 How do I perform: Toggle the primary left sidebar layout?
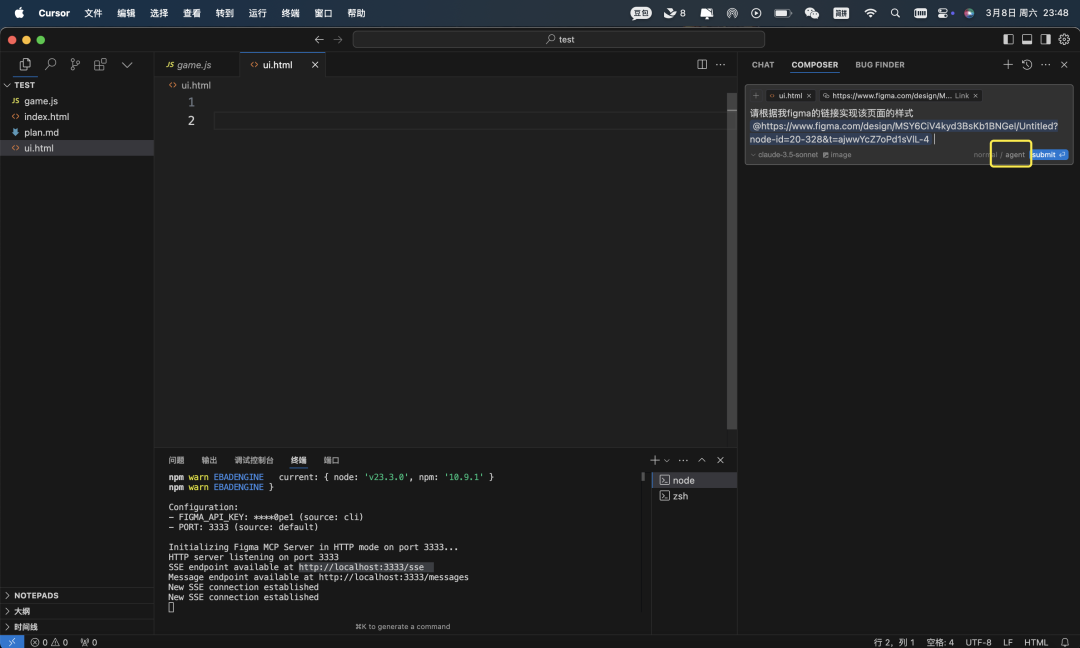tap(1008, 39)
